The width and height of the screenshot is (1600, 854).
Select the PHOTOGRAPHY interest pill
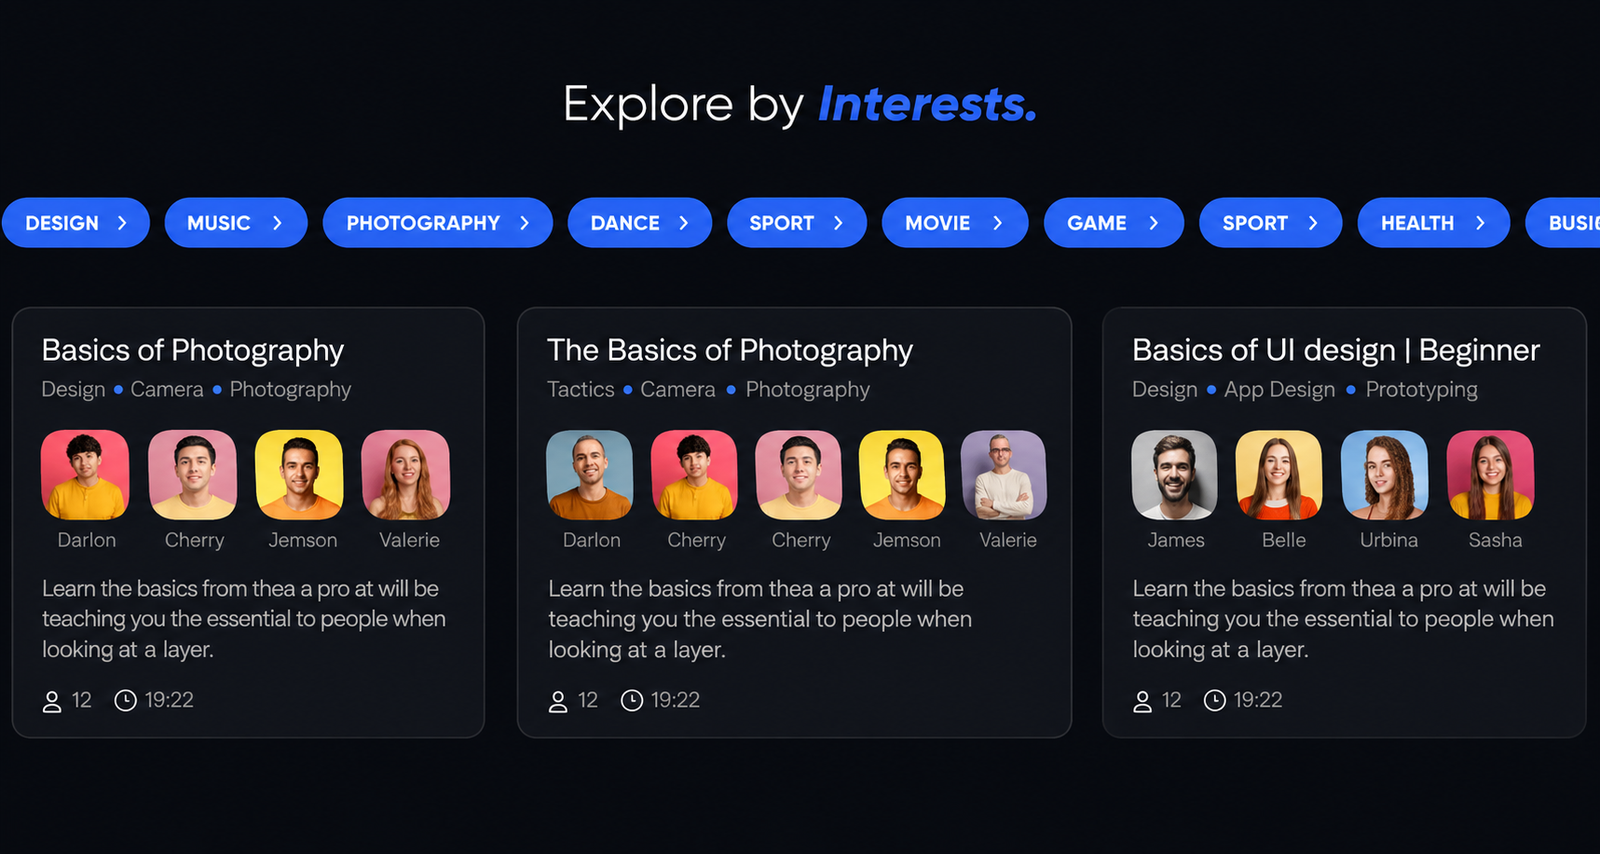pos(437,223)
